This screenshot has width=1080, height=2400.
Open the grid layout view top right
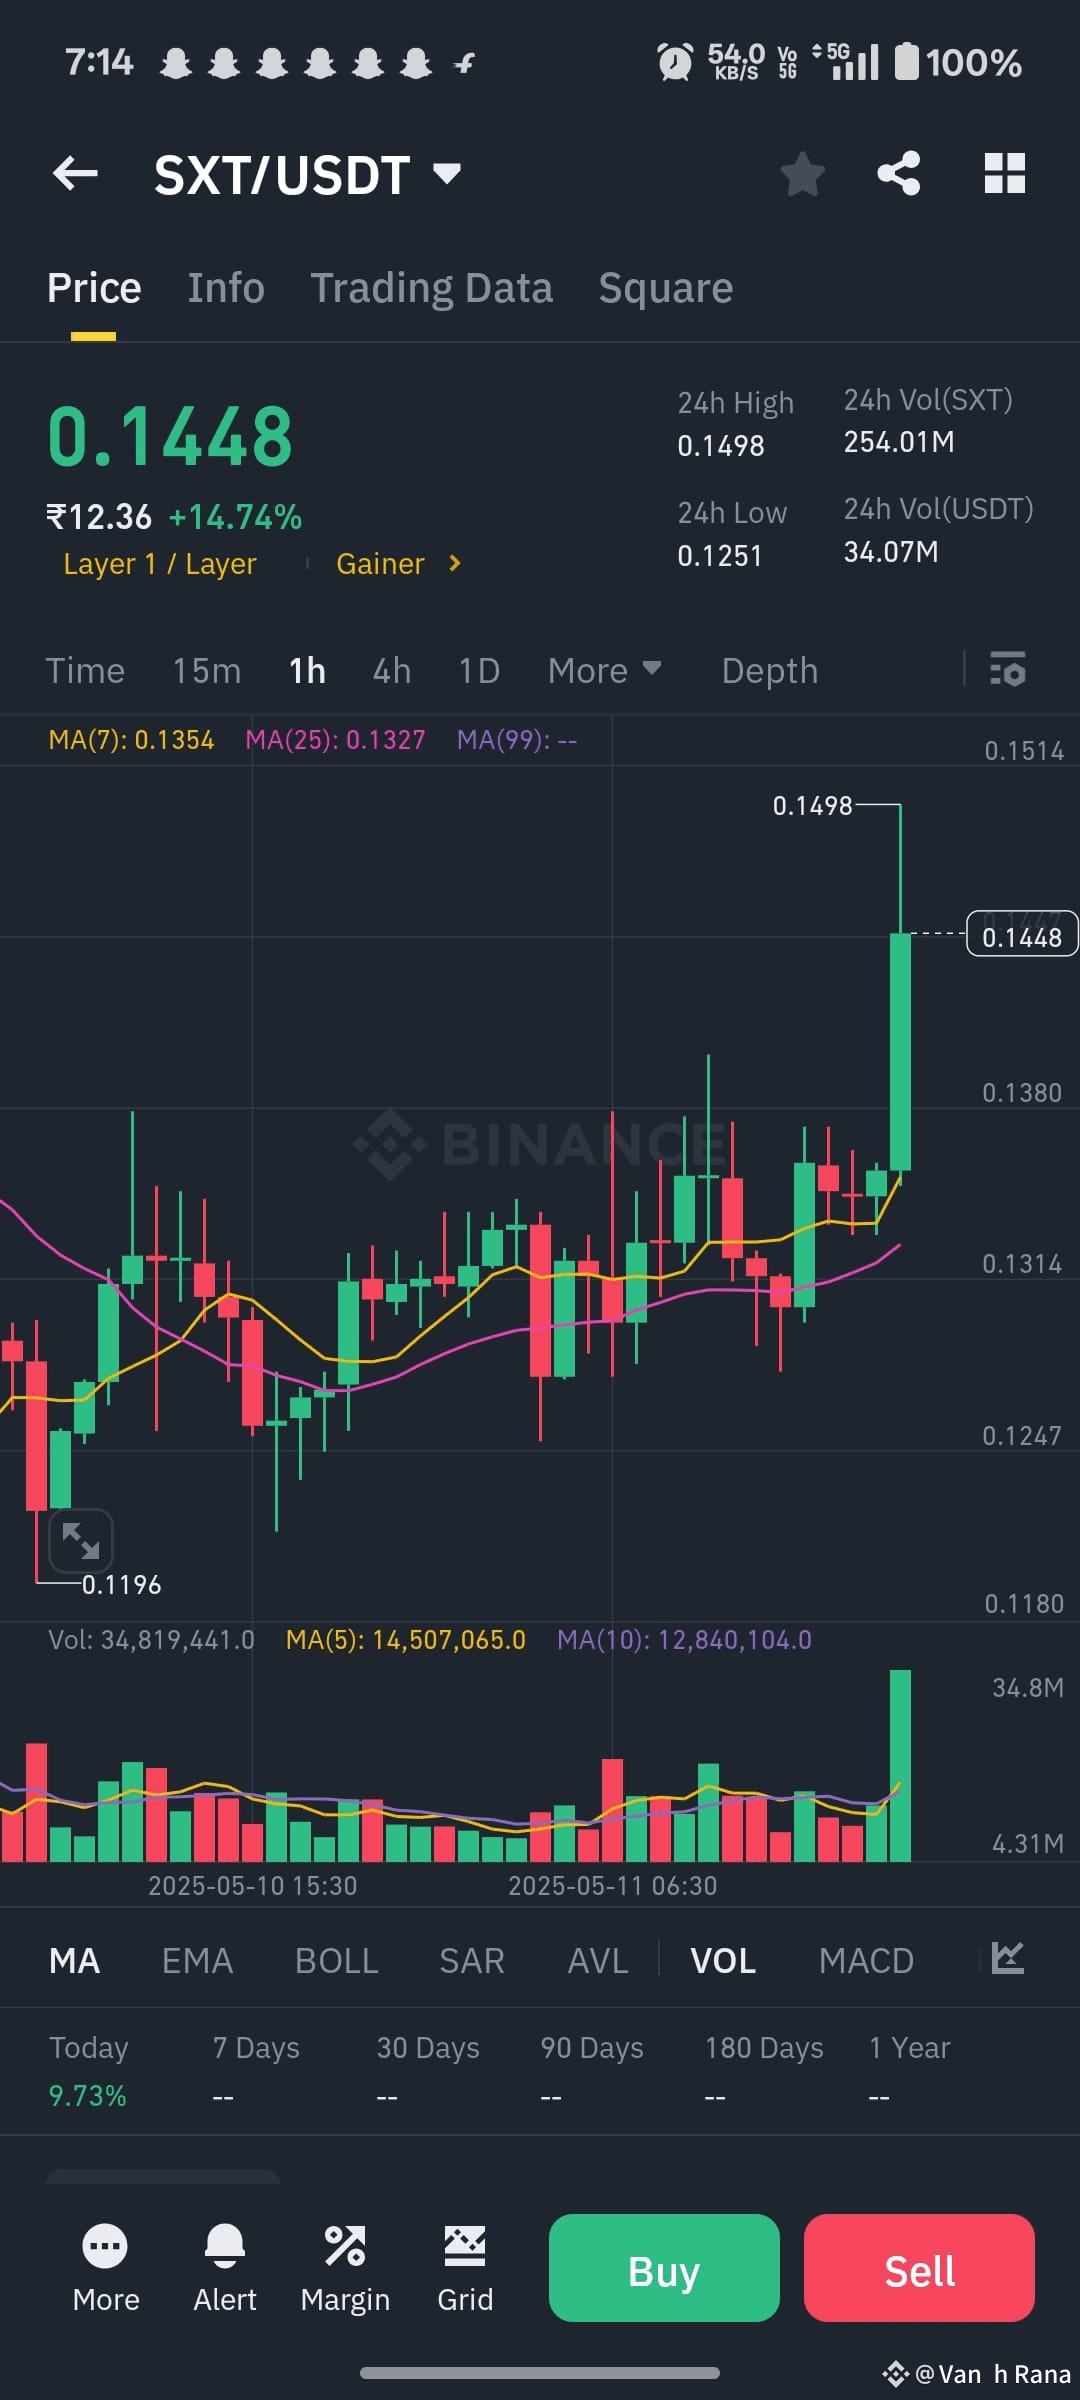[1004, 173]
